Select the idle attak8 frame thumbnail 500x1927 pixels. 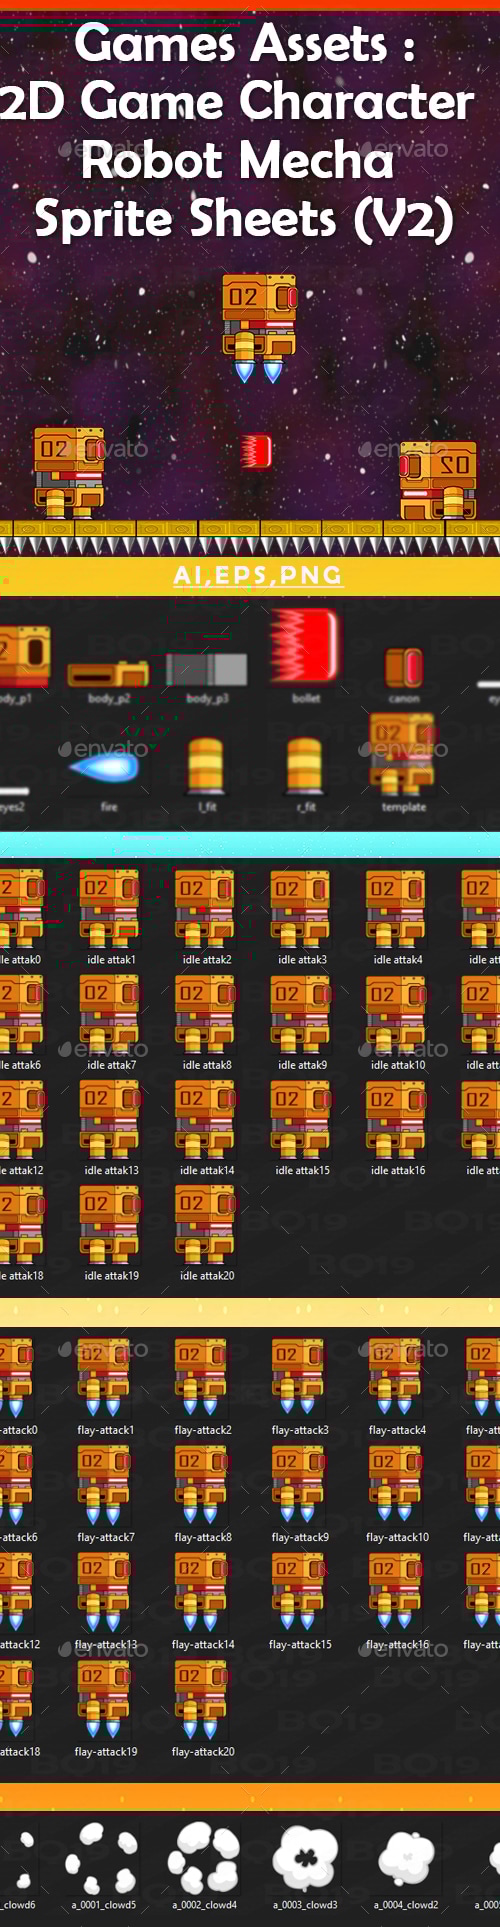206,1014
